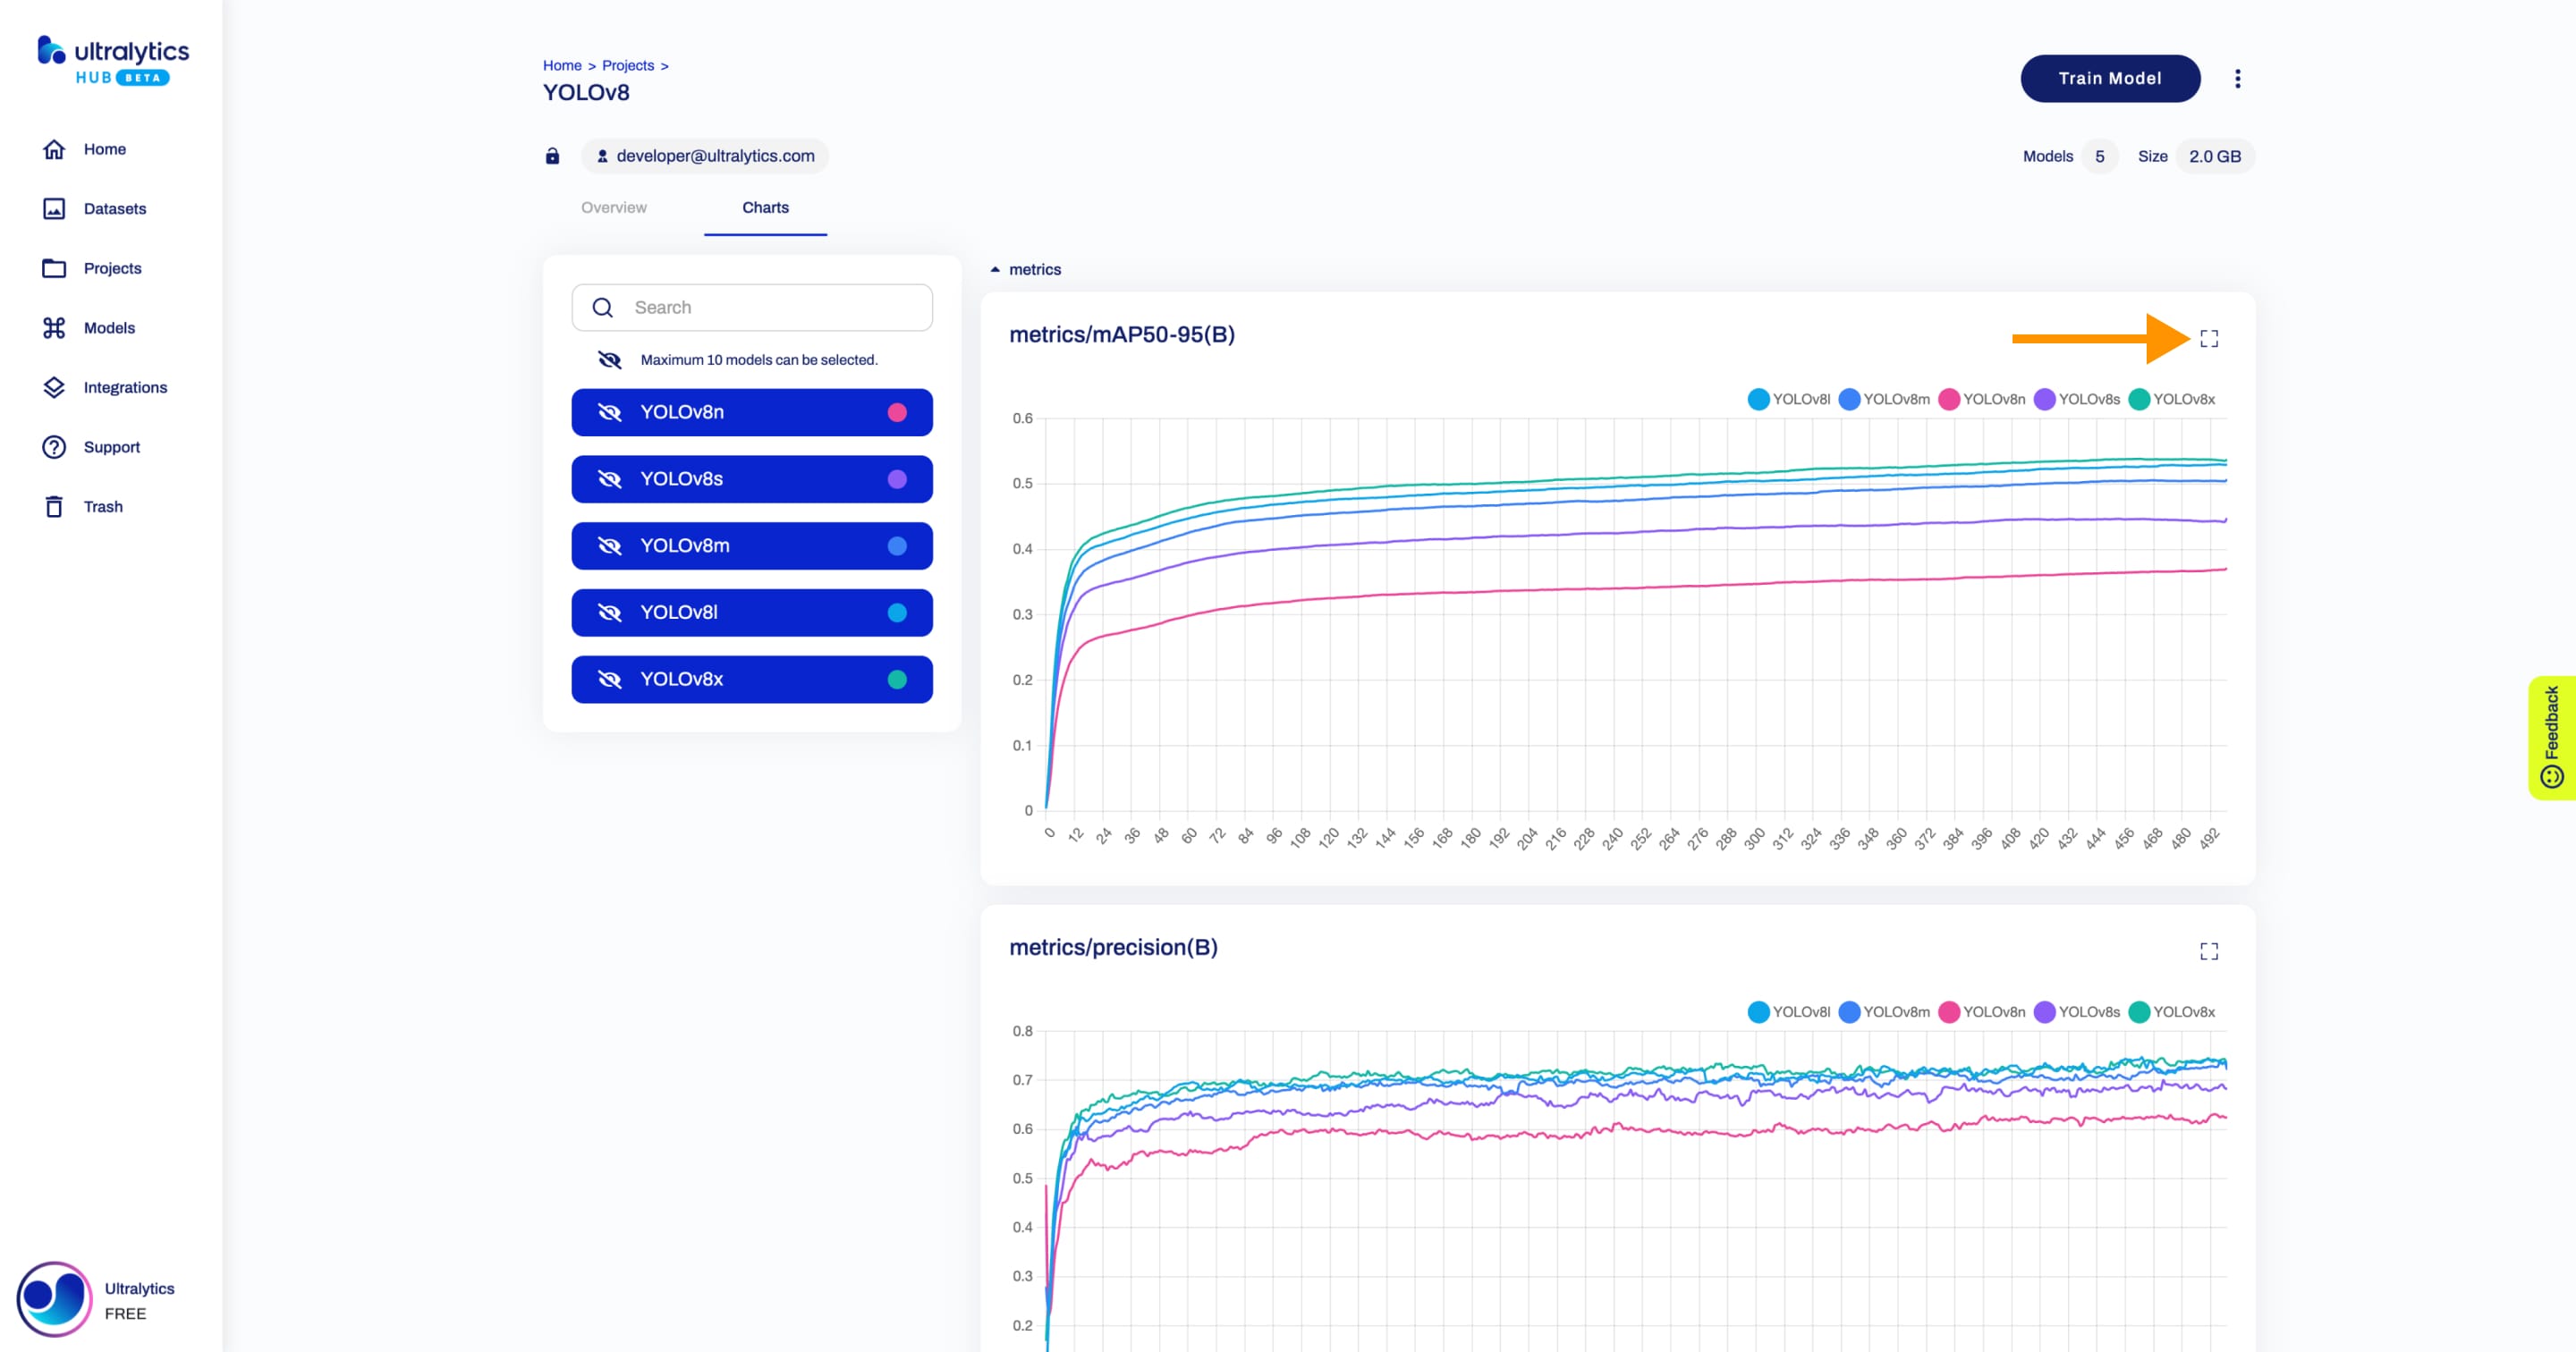
Task: Click the three-dot options menu icon
Action: pos(2237,79)
